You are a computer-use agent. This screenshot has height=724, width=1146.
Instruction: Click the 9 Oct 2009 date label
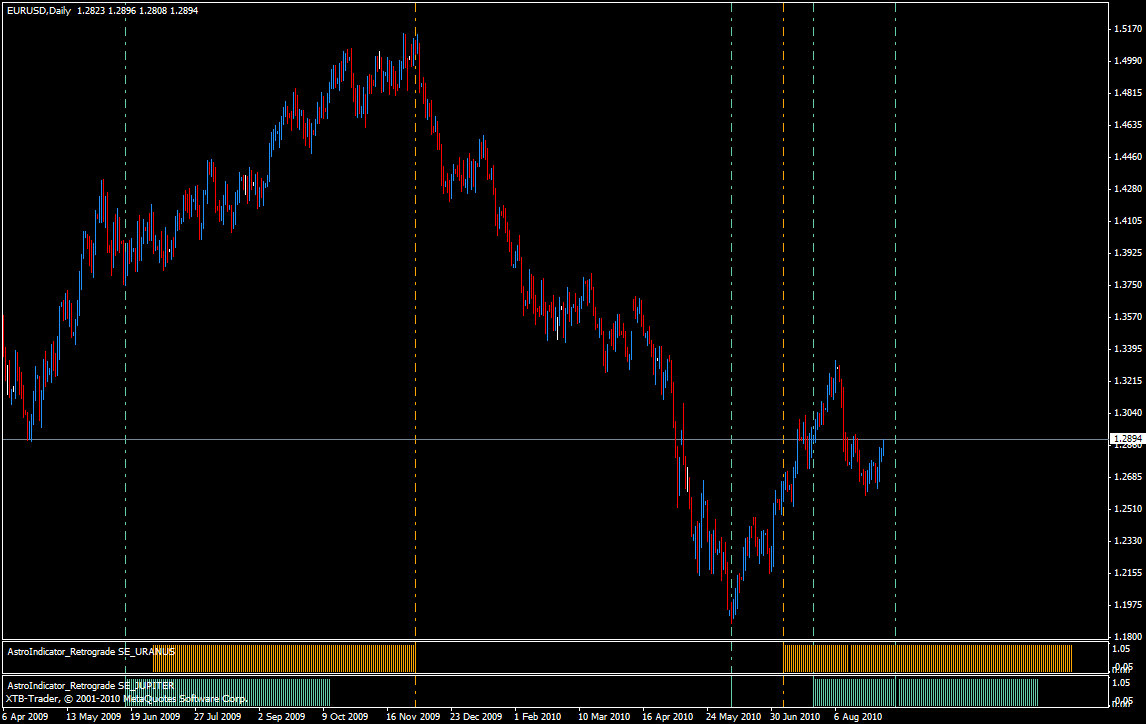[345, 717]
